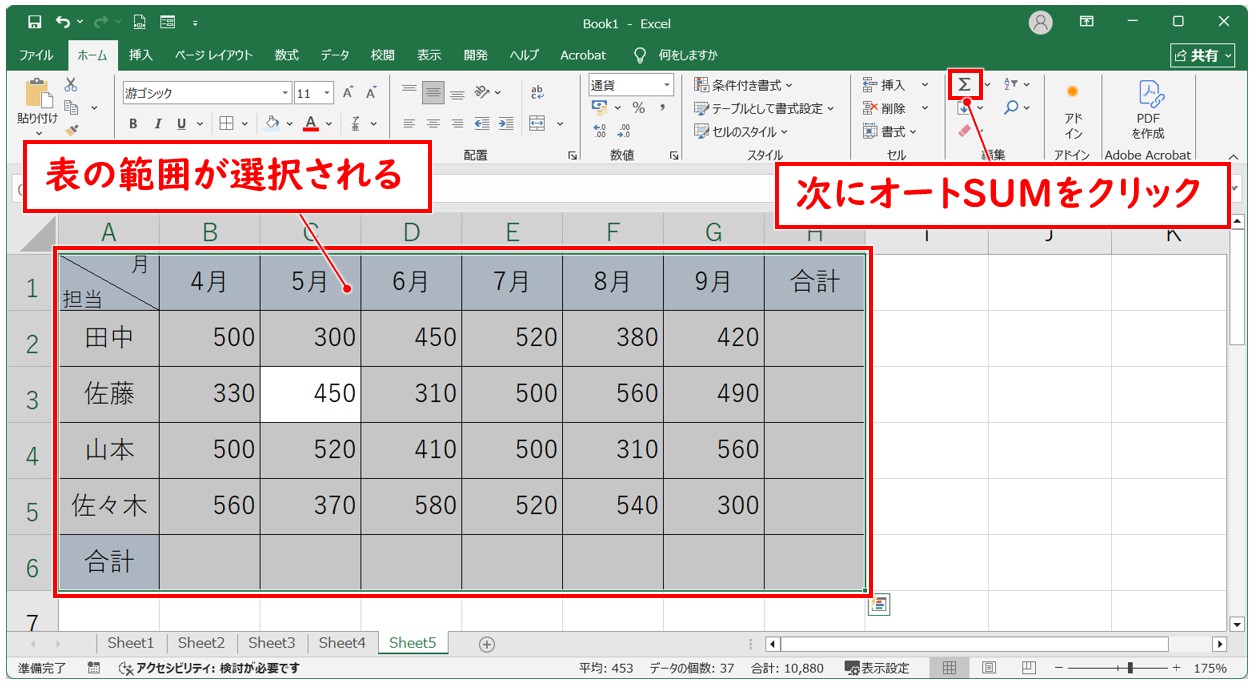Expand the merge and center dropdown arrow

tap(560, 124)
